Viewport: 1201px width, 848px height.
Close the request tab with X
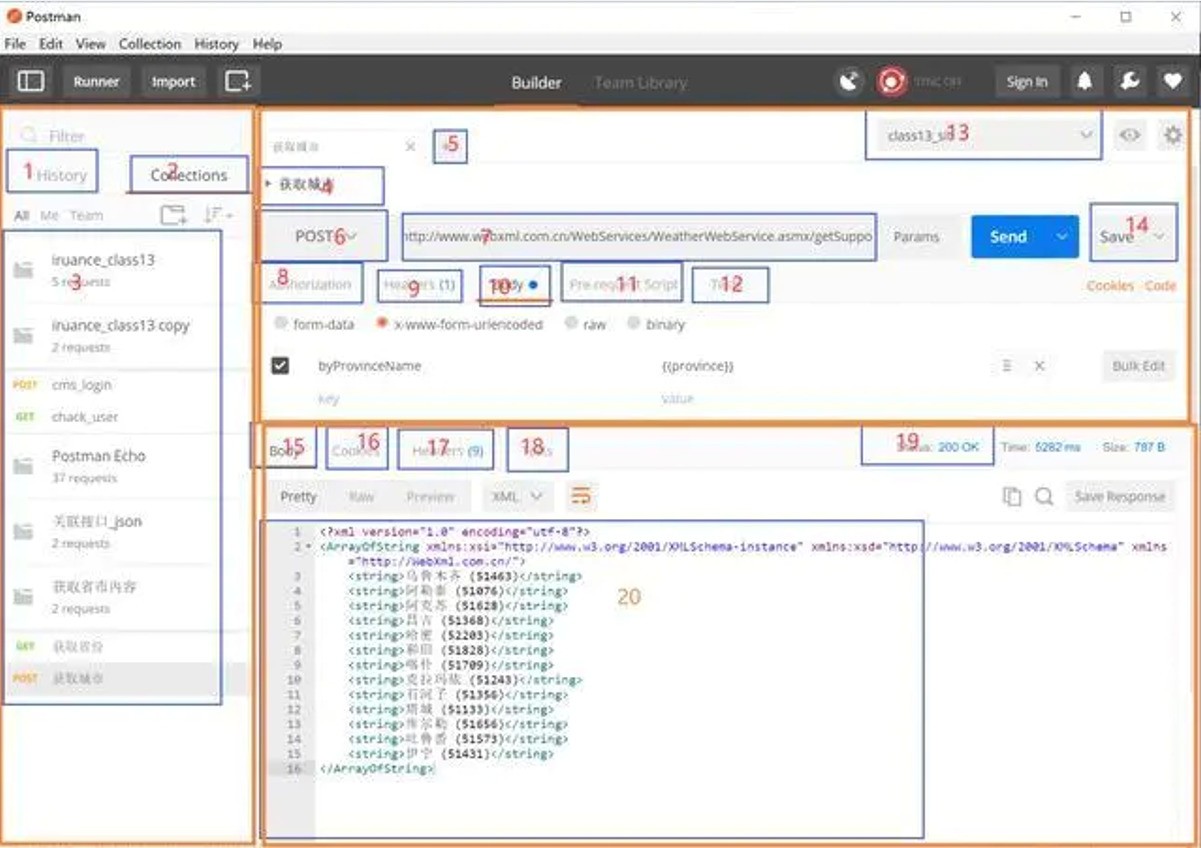410,146
